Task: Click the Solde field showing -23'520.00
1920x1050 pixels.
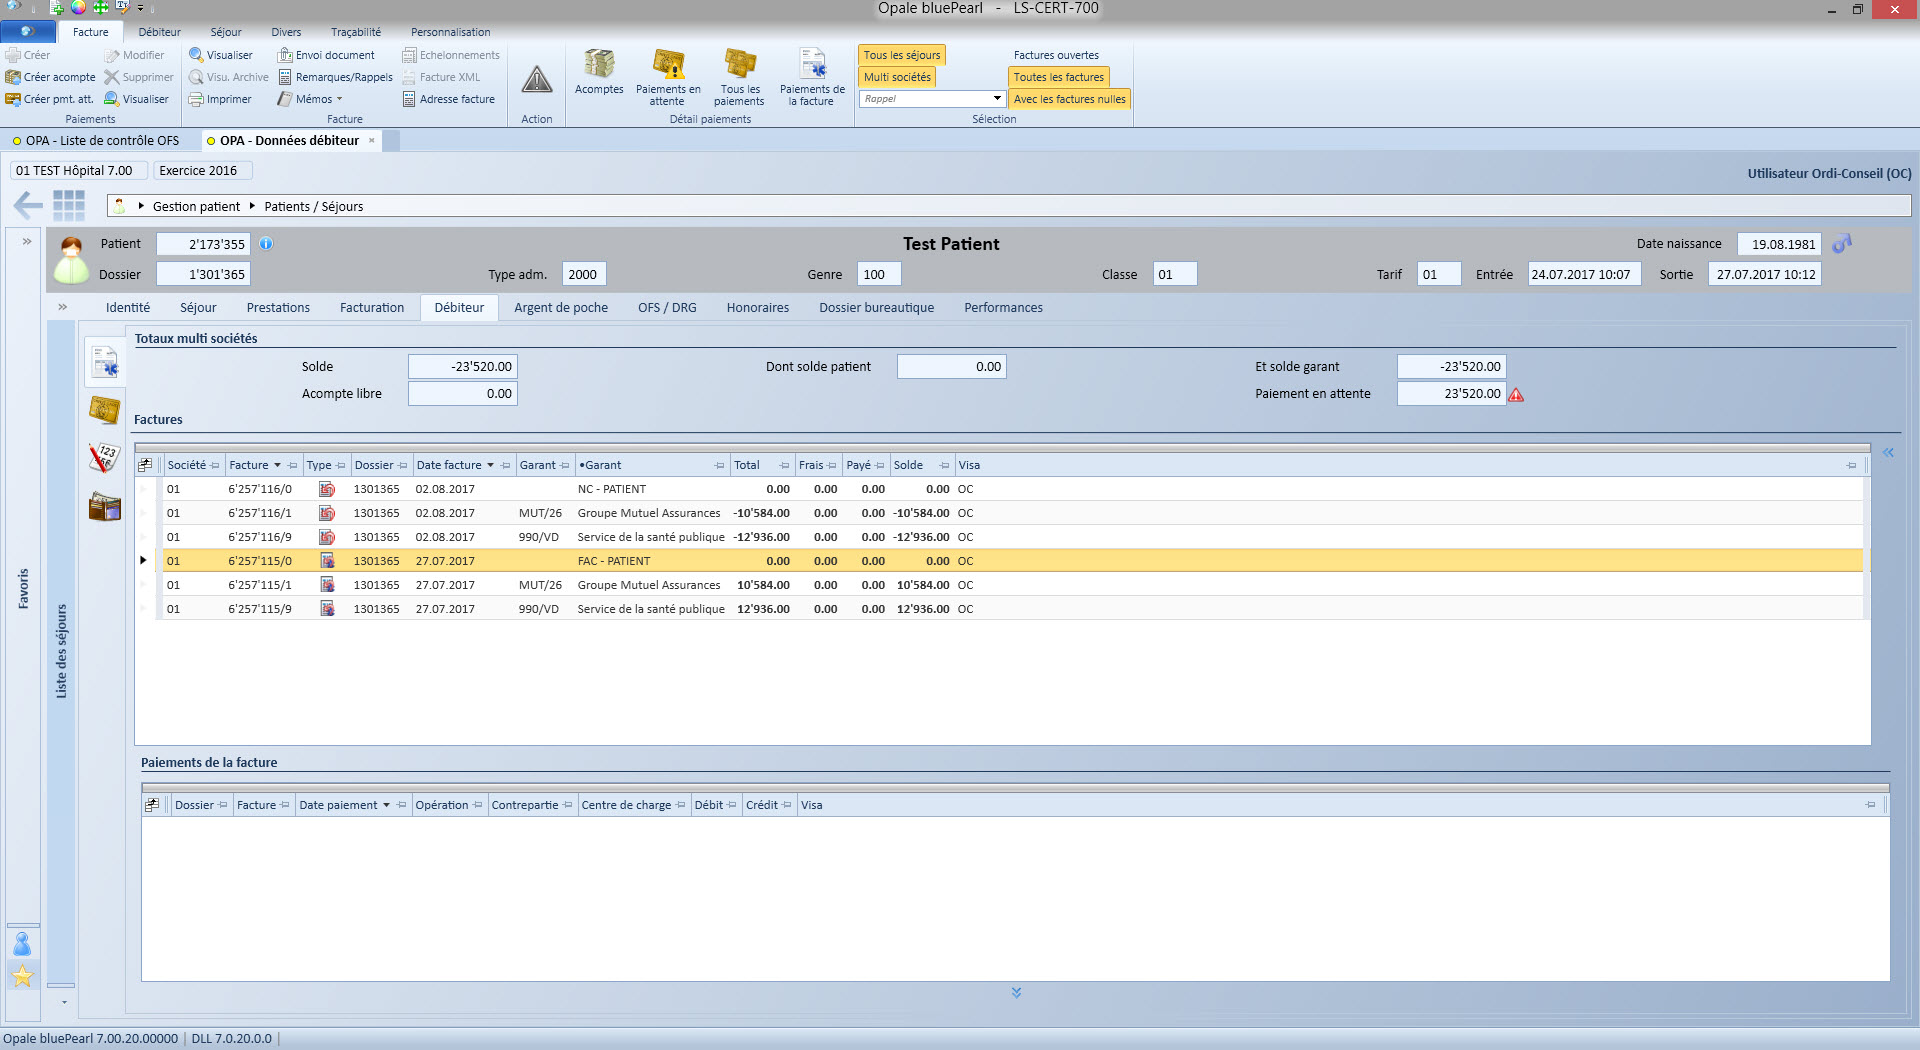Action: click(x=462, y=367)
